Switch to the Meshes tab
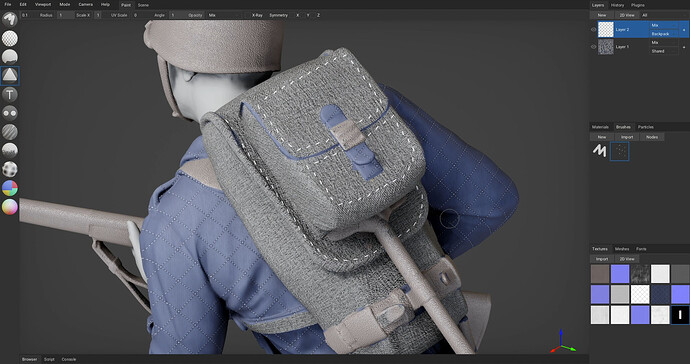Screen dimensions: 690x364 pyautogui.click(x=622, y=249)
